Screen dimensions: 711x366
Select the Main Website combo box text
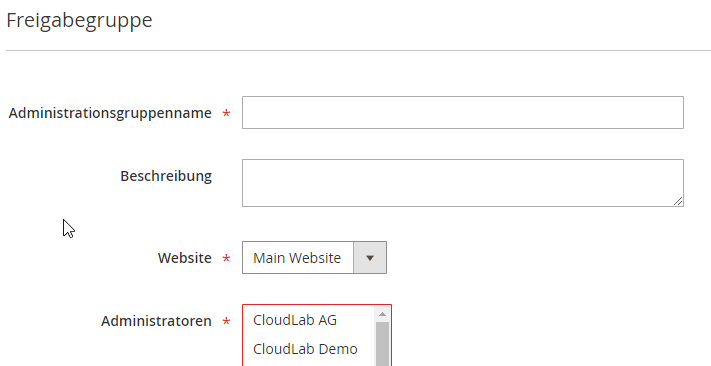(297, 258)
